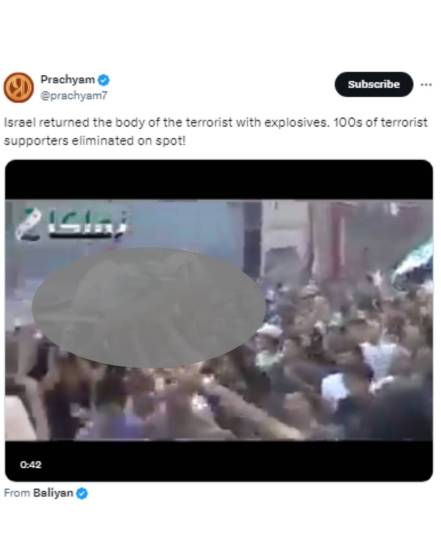Image resolution: width=441 pixels, height=552 pixels.
Task: Click the 0:42 video duration label
Action: click(x=31, y=465)
